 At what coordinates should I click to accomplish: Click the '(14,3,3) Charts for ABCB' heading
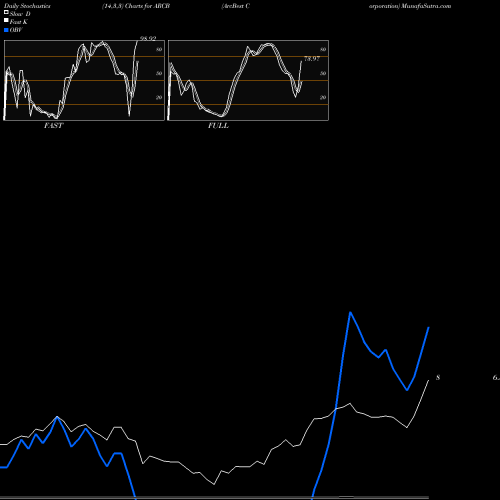tap(136, 6)
